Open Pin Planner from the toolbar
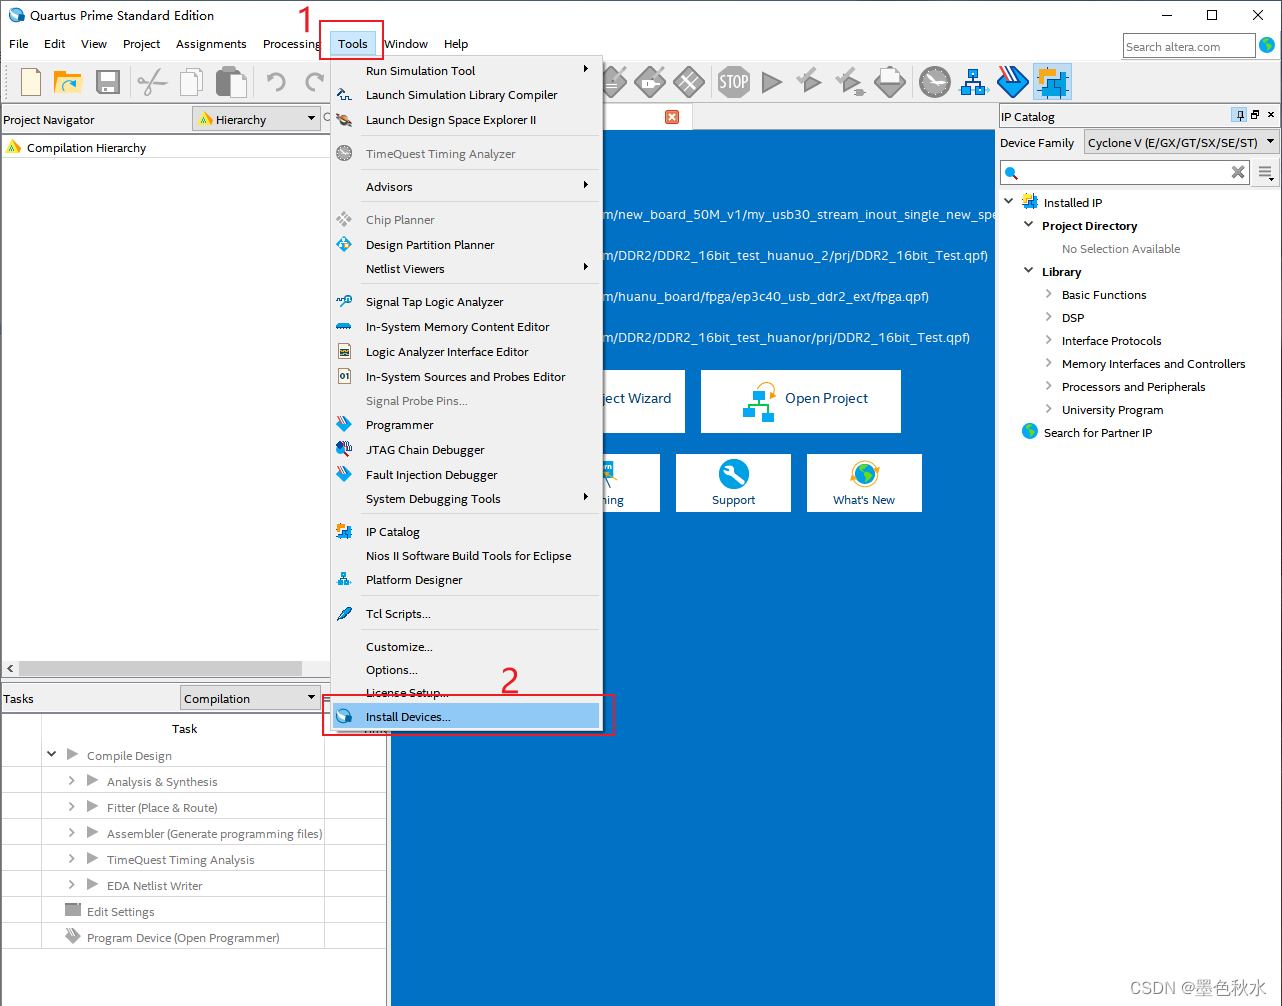The width and height of the screenshot is (1282, 1006). (x=650, y=82)
